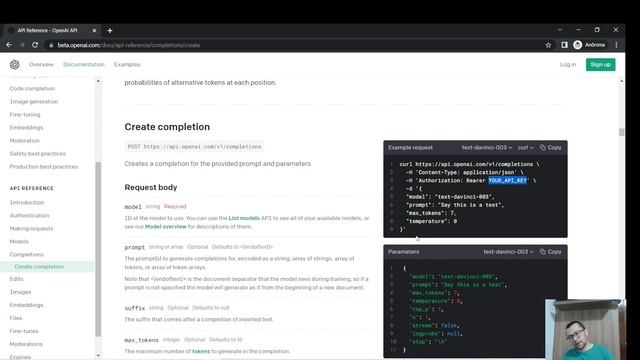Click the browser back arrow
Viewport: 640px width, 360px height.
pos(9,45)
